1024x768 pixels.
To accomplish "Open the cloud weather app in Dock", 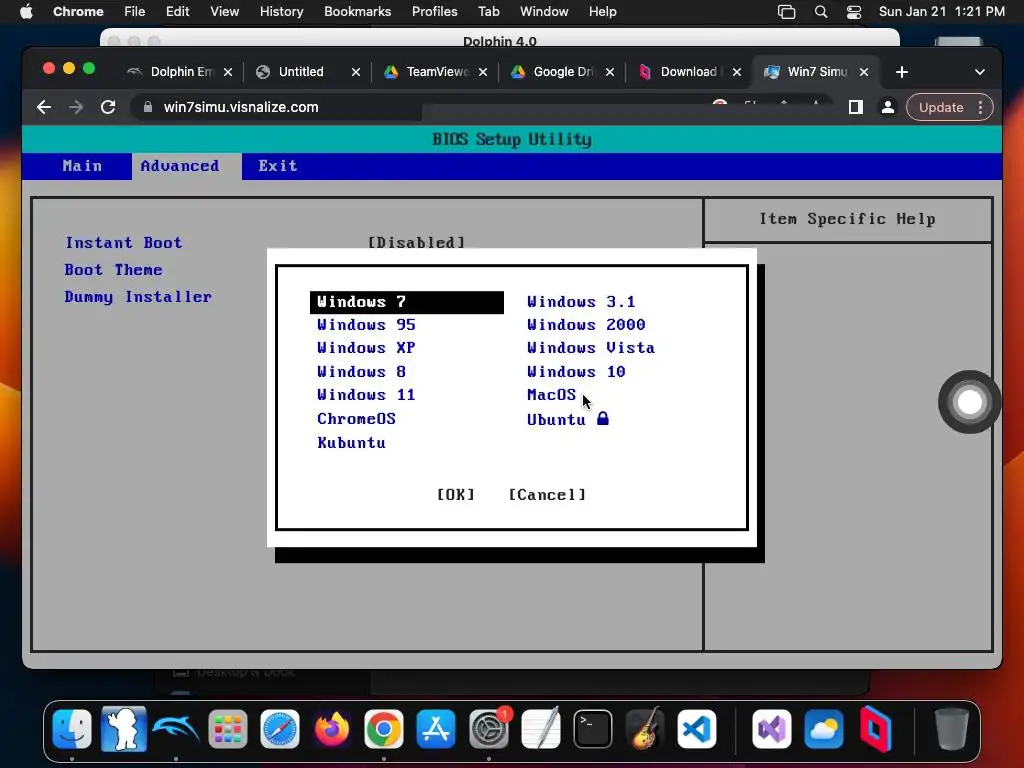I will click(x=824, y=729).
